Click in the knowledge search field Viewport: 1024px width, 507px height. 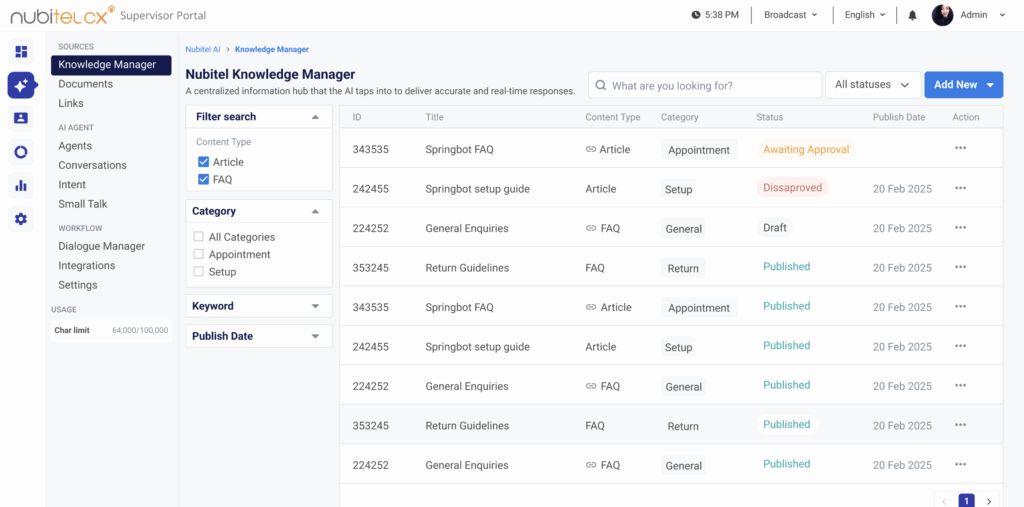(705, 85)
